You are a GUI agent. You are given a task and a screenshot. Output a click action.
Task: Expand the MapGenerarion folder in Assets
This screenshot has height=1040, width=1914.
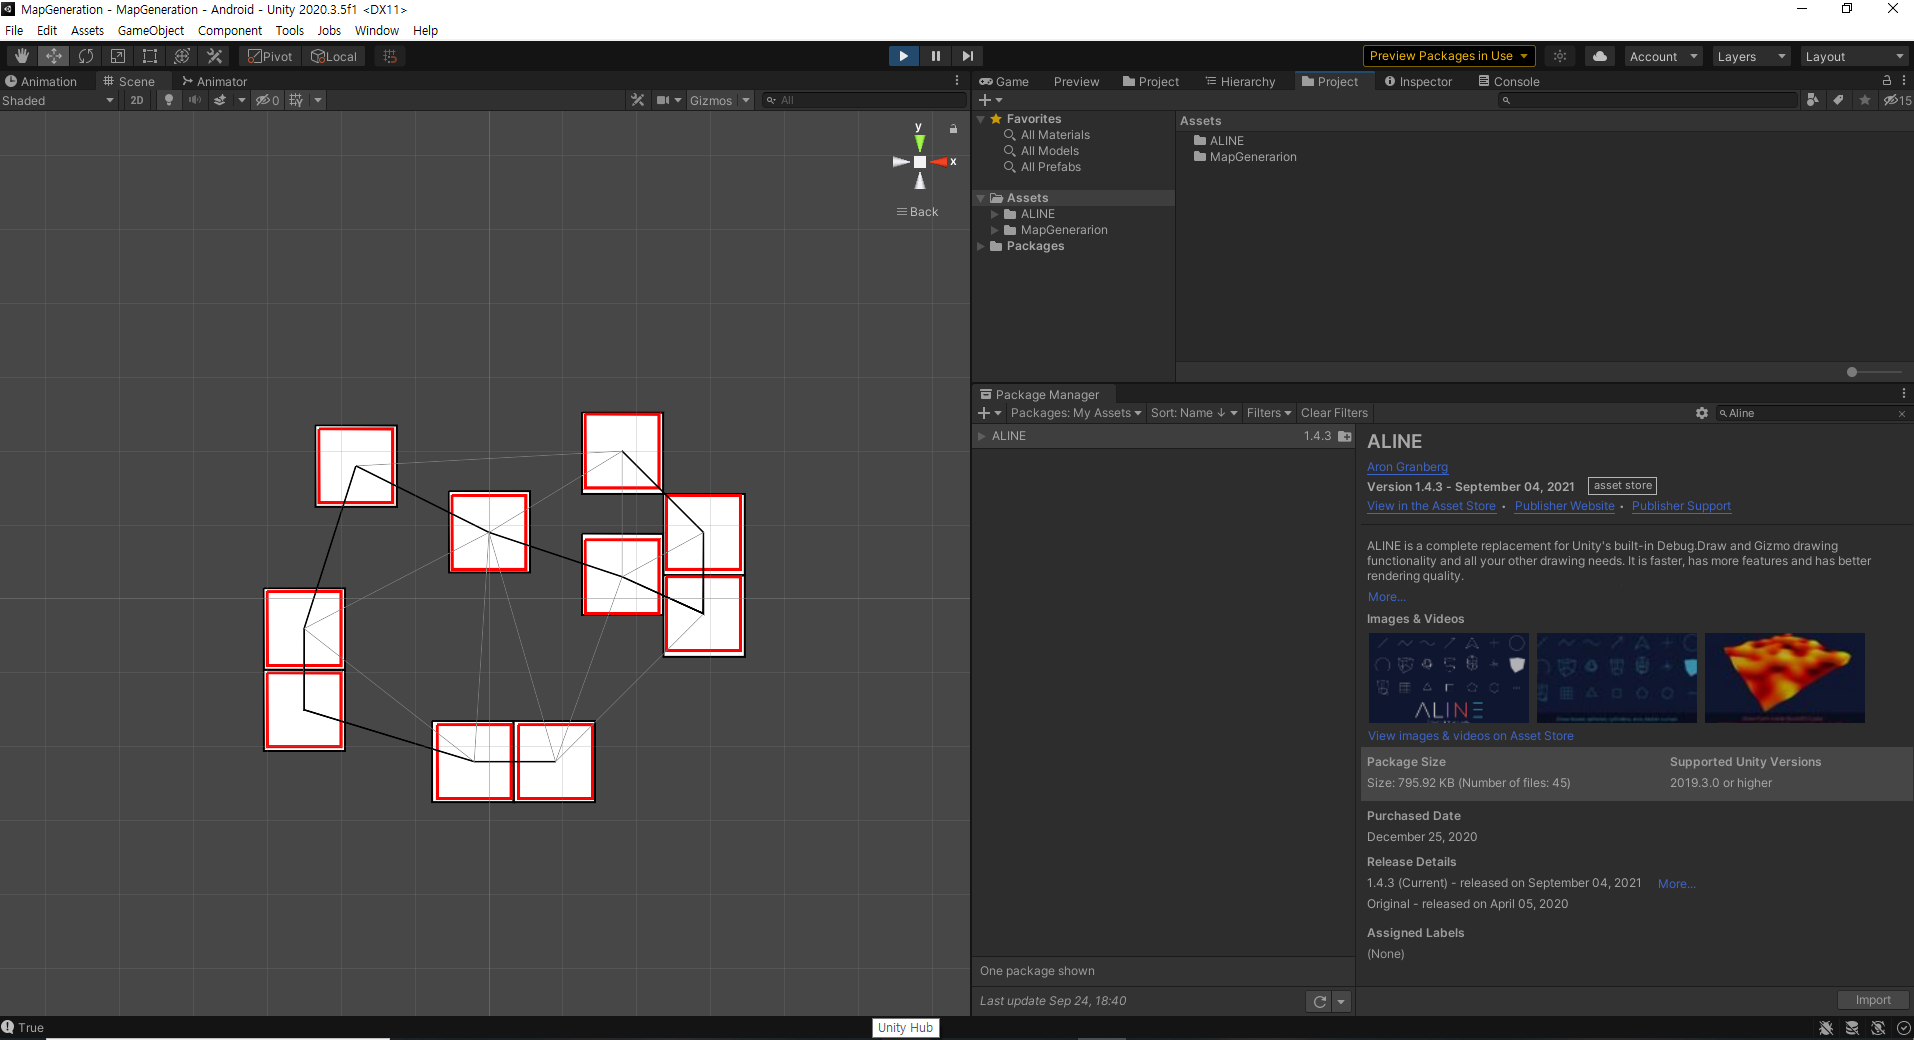click(993, 230)
